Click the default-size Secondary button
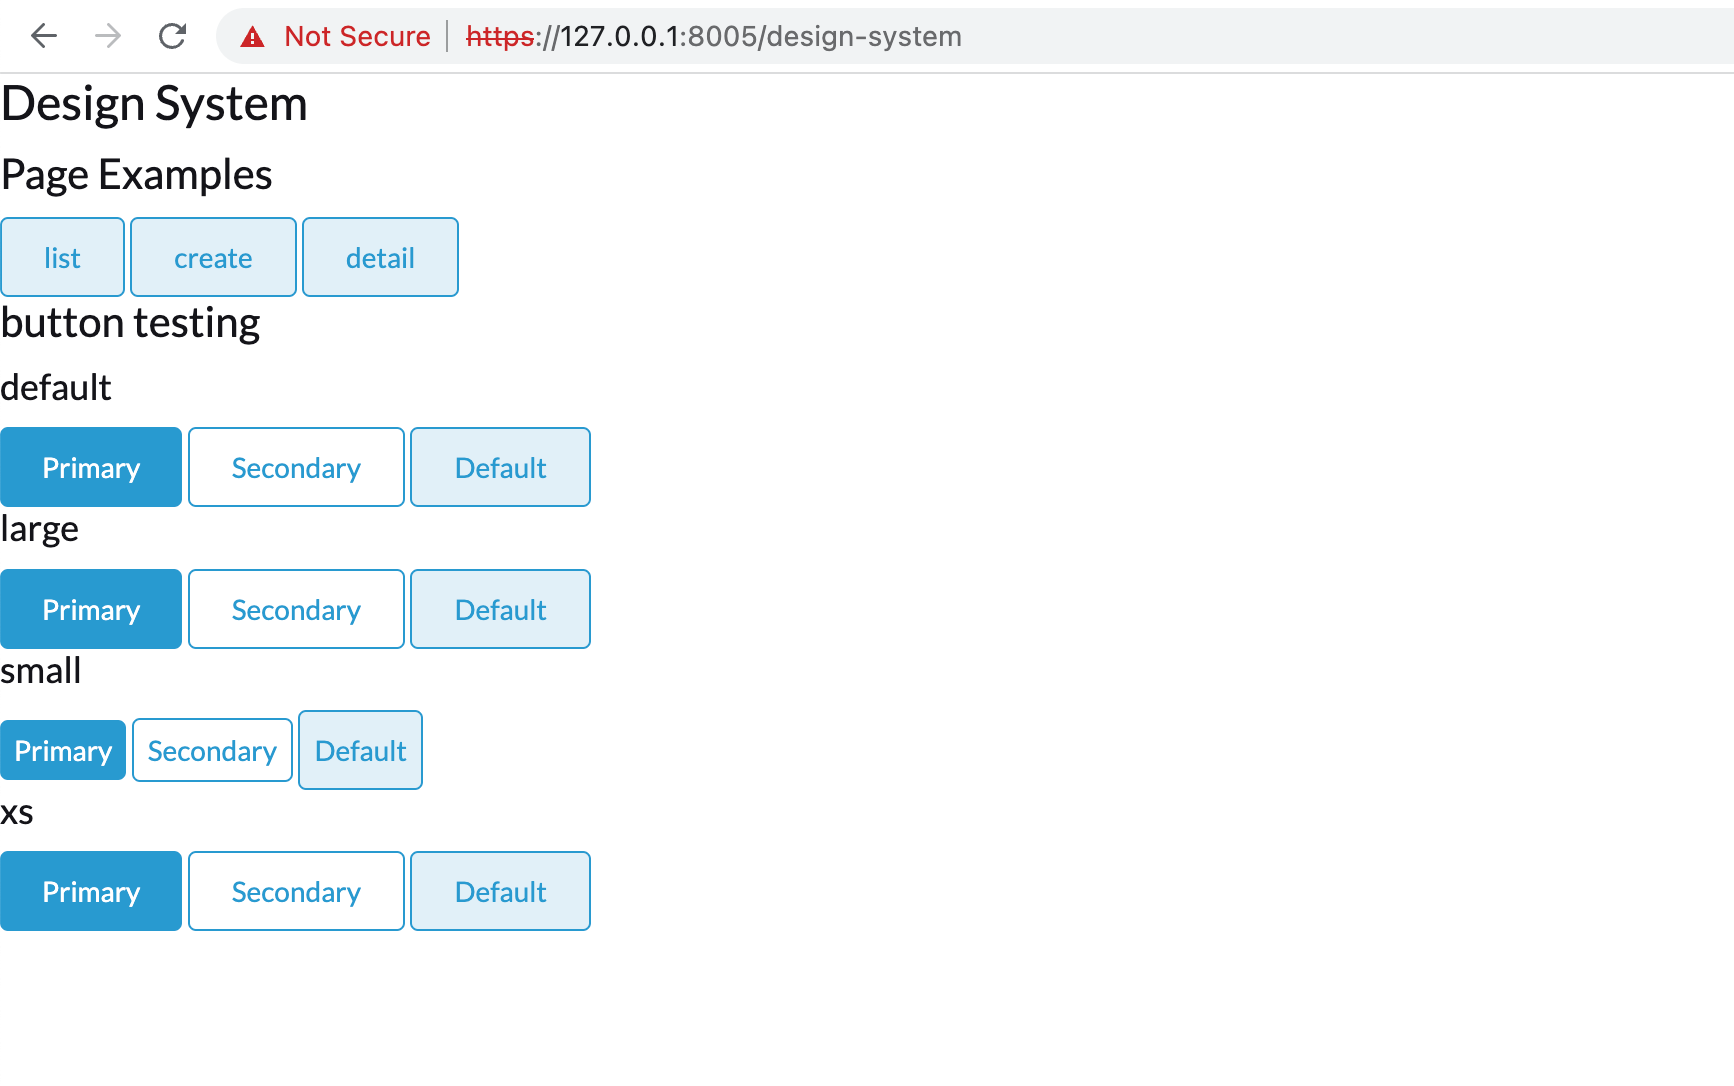This screenshot has height=1086, width=1734. [x=296, y=467]
